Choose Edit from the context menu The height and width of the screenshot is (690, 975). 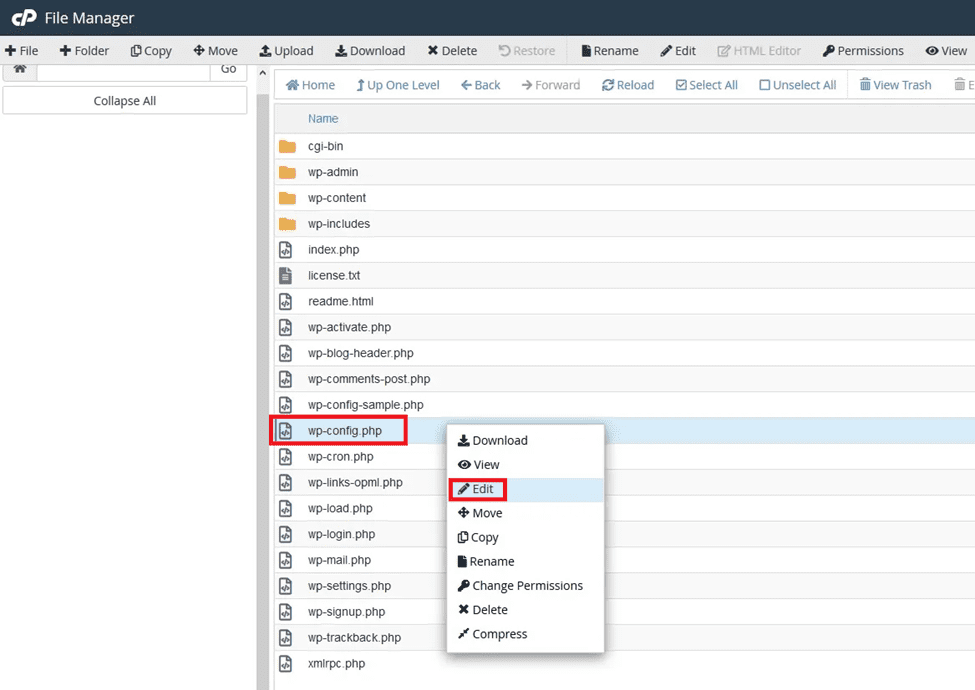tap(477, 489)
